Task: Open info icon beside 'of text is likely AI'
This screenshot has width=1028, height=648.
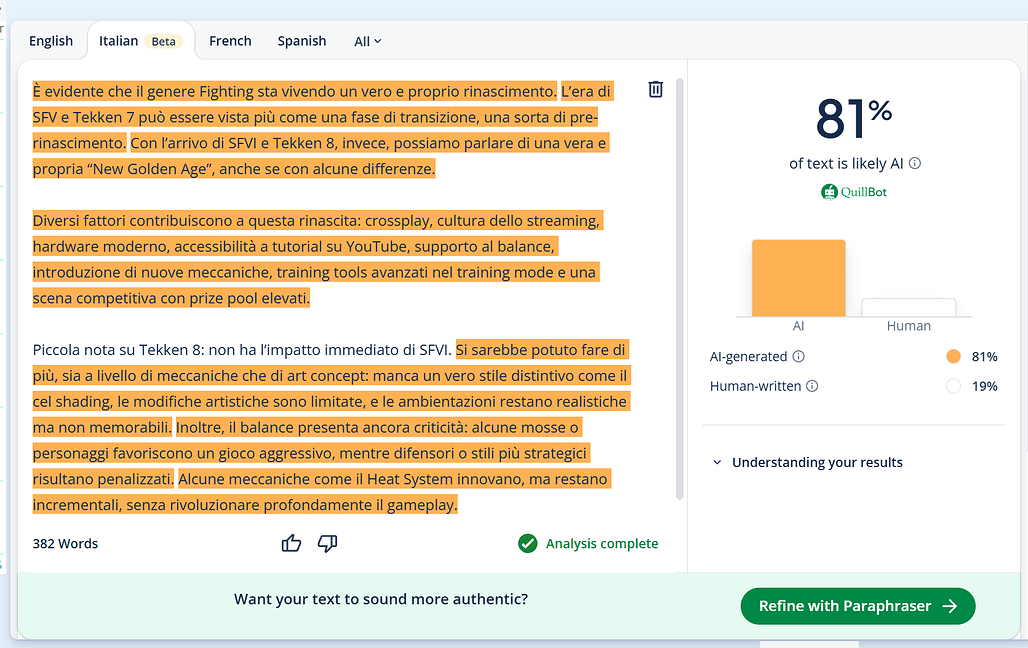Action: pos(915,163)
